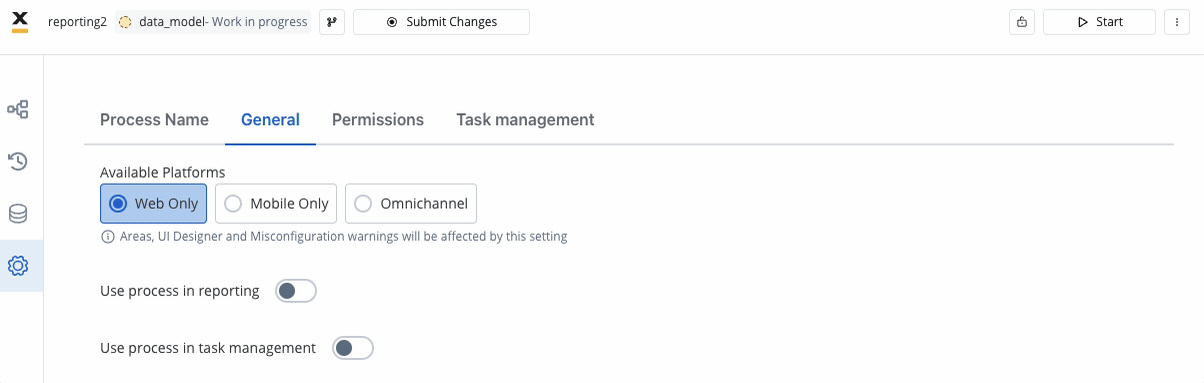Turn on Use process in task management
1204x383 pixels.
353,348
